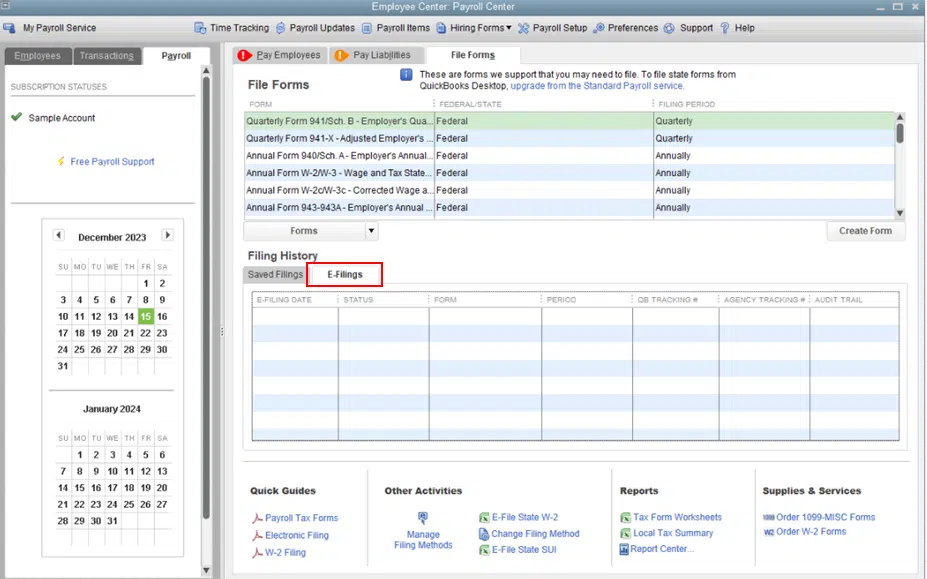Click the Time Tracking toolbar icon
This screenshot has width=927, height=579.
pos(200,28)
